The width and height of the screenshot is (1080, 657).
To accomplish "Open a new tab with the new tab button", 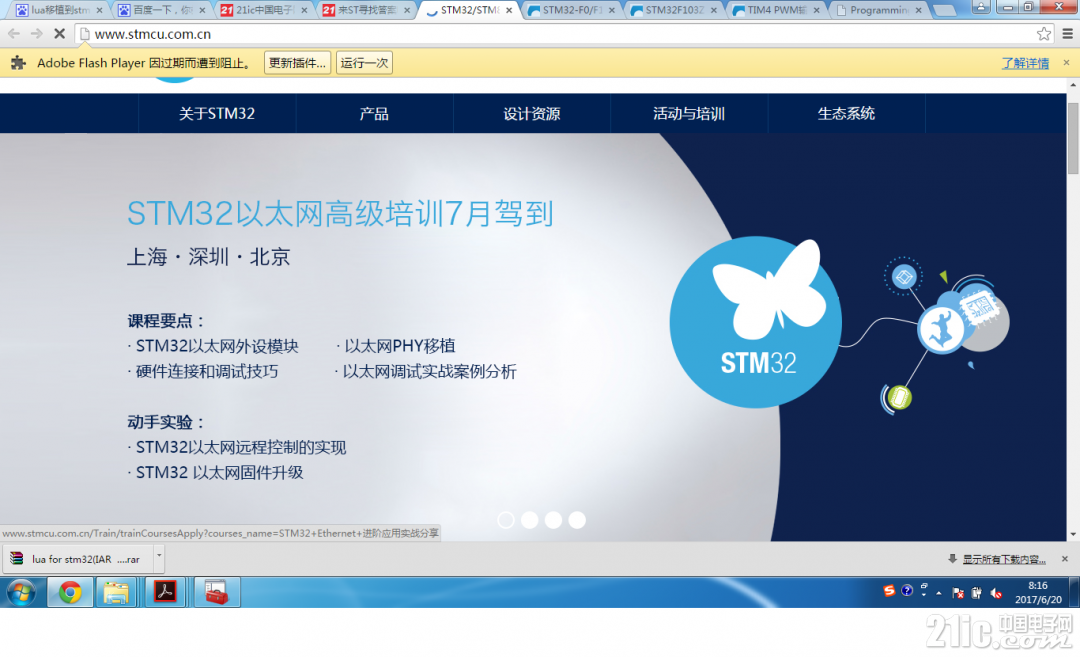I will coord(944,10).
